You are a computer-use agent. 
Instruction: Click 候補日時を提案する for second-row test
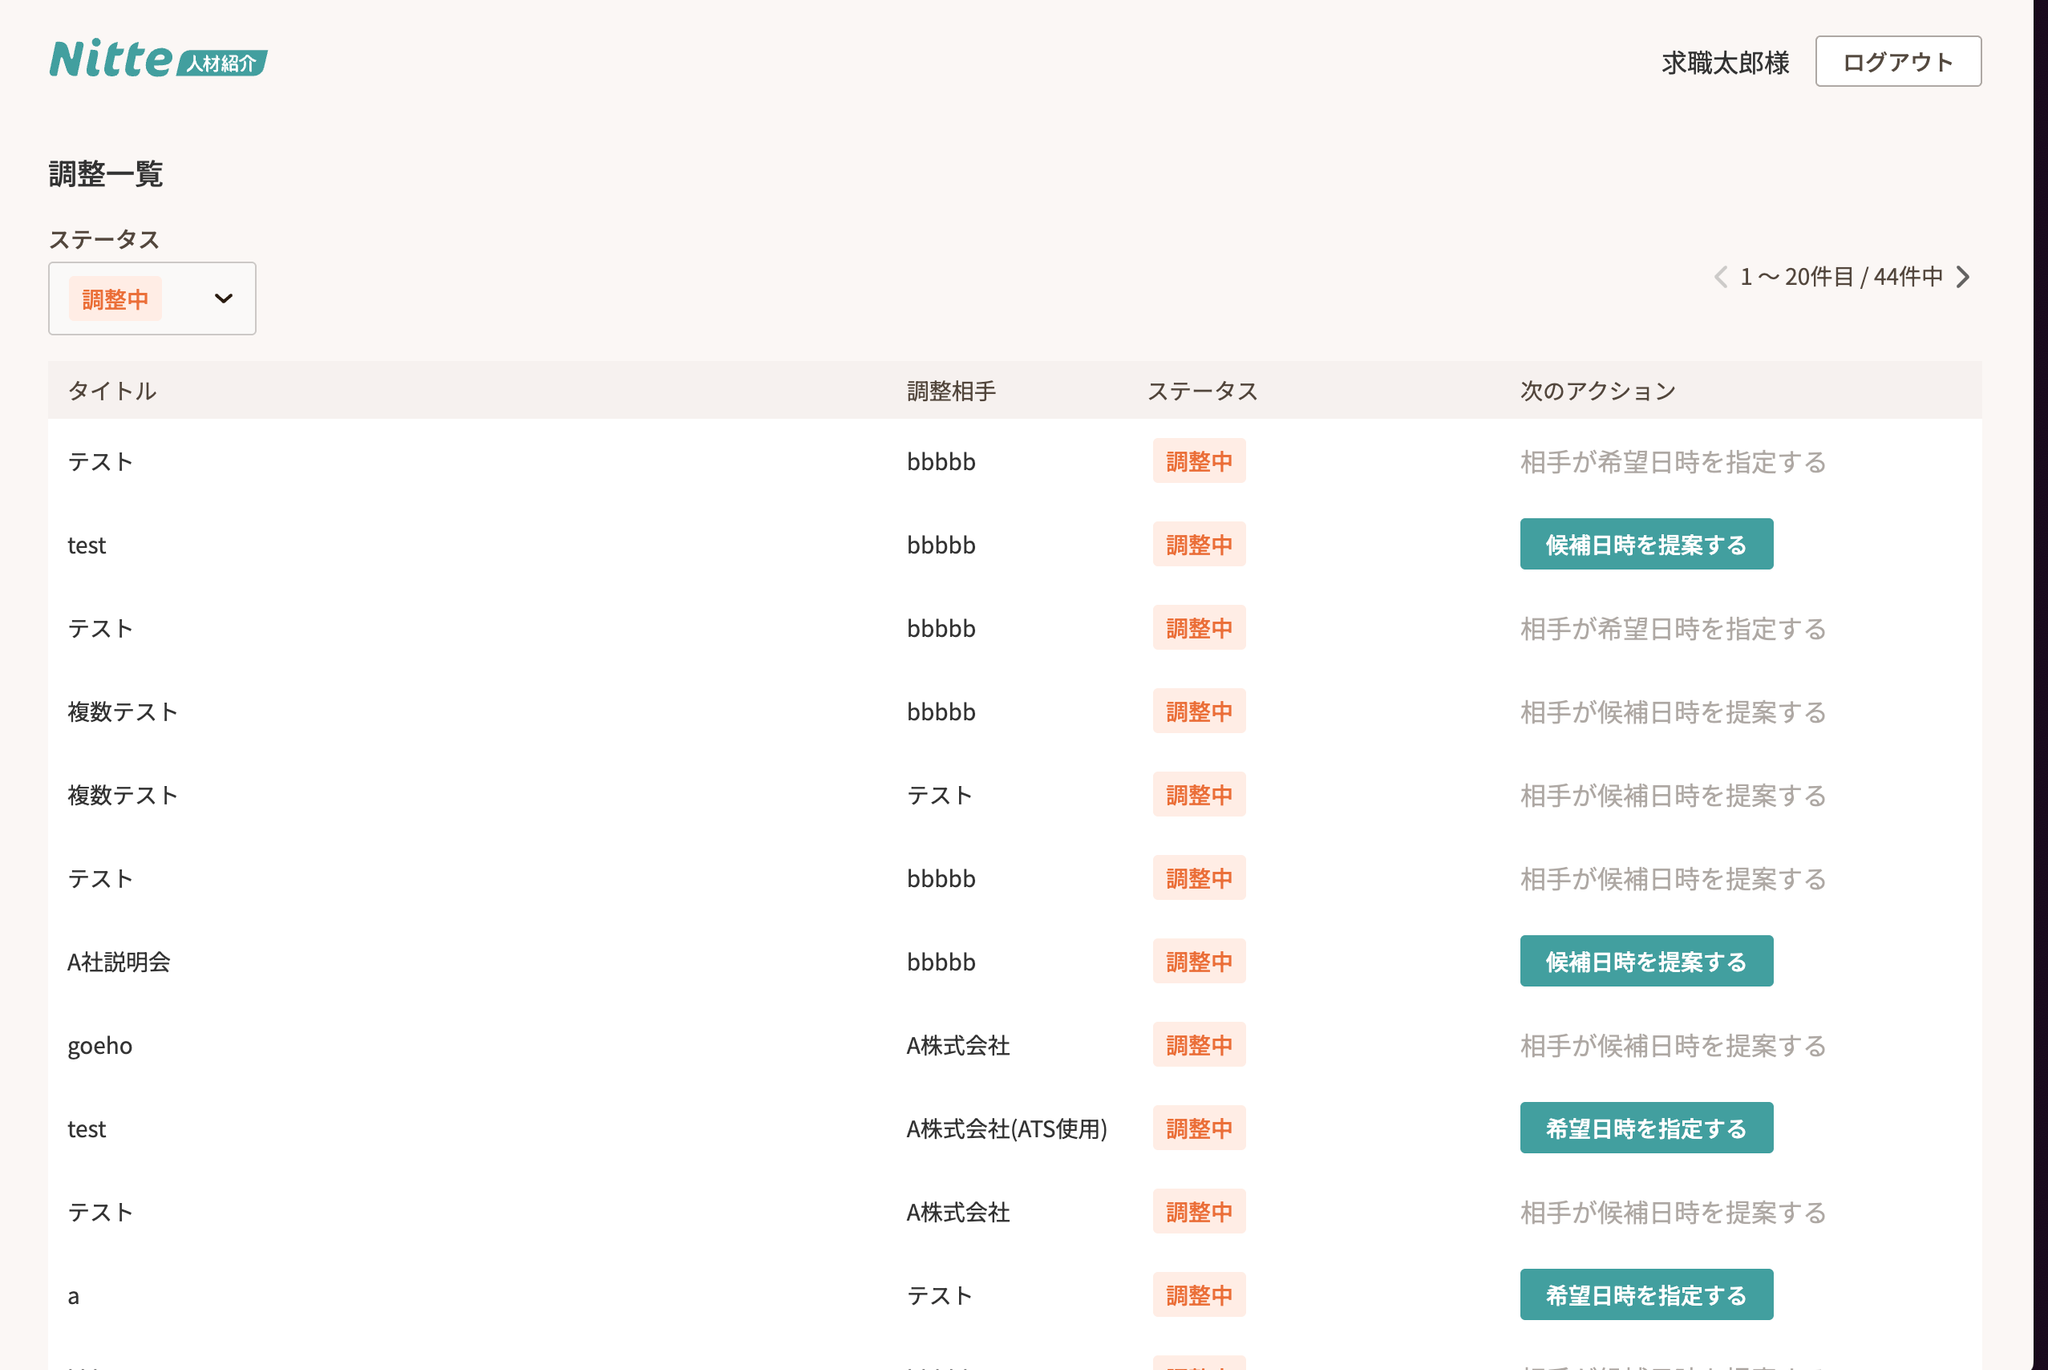click(x=1645, y=545)
